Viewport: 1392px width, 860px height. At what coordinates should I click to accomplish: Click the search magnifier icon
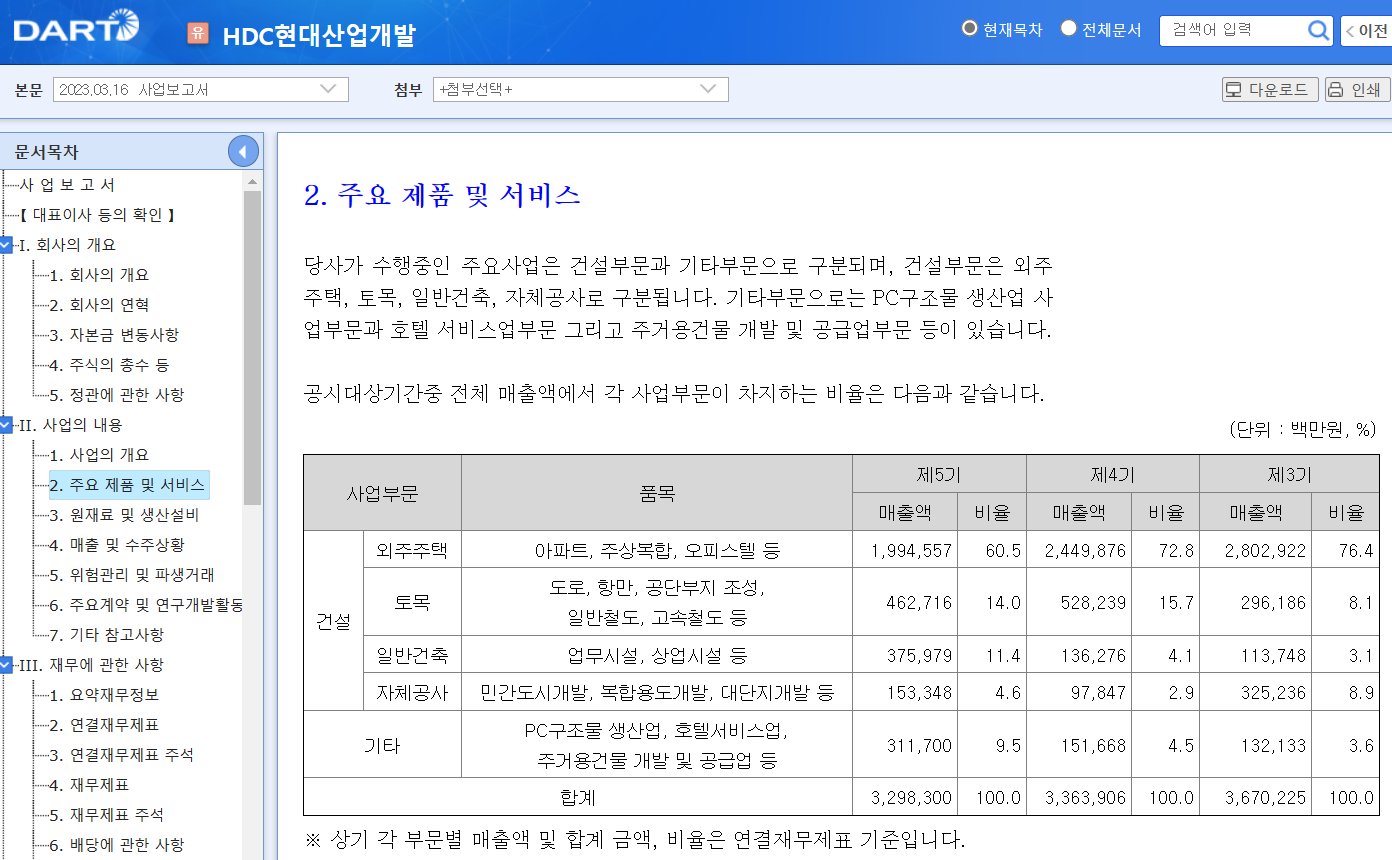[1318, 30]
